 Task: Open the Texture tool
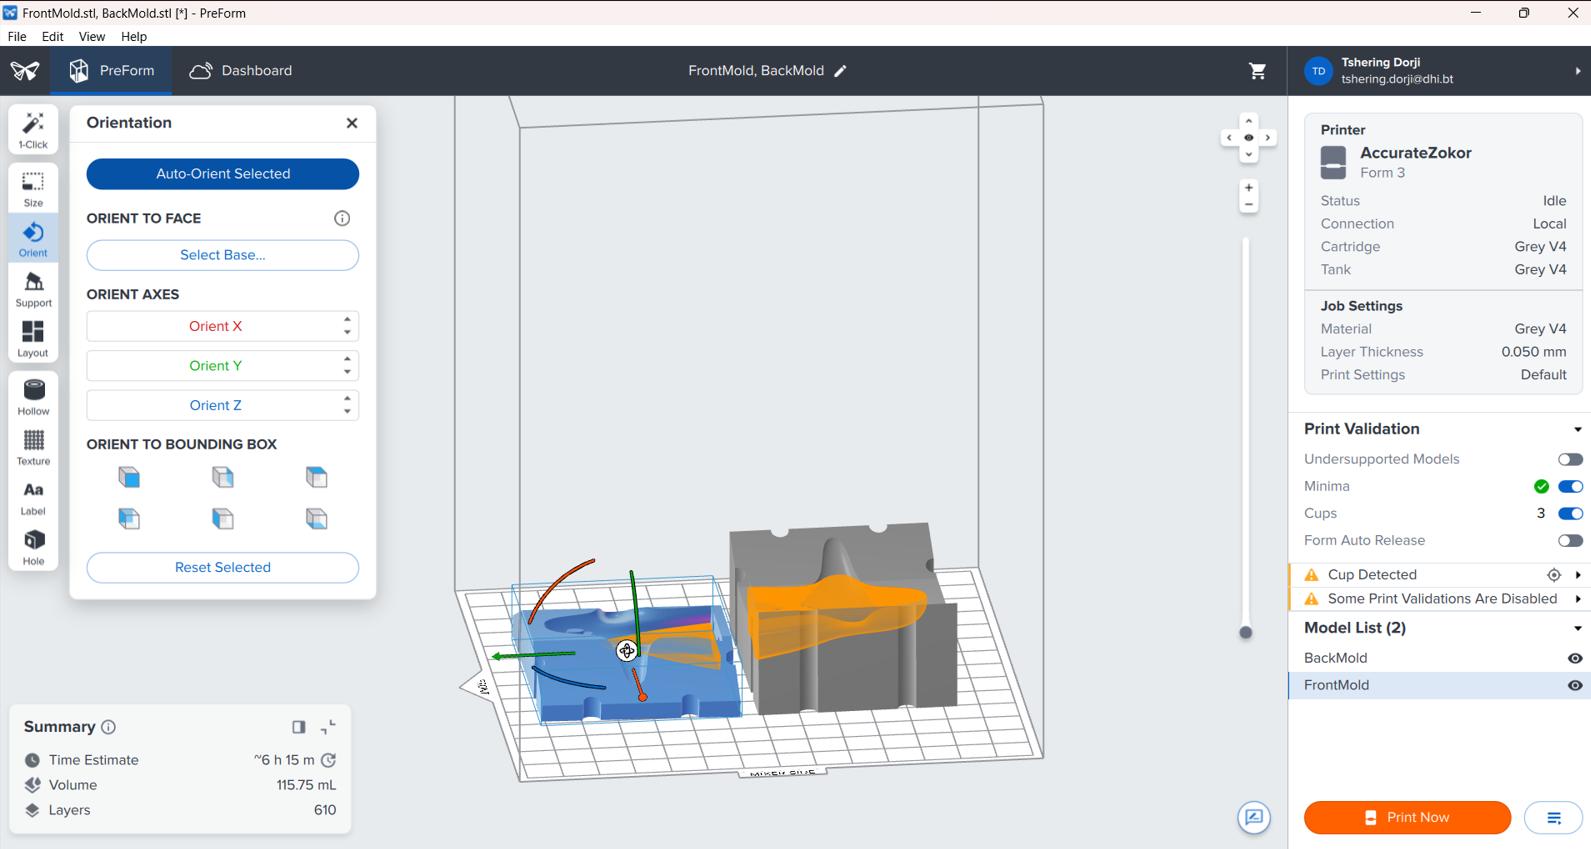pos(33,446)
